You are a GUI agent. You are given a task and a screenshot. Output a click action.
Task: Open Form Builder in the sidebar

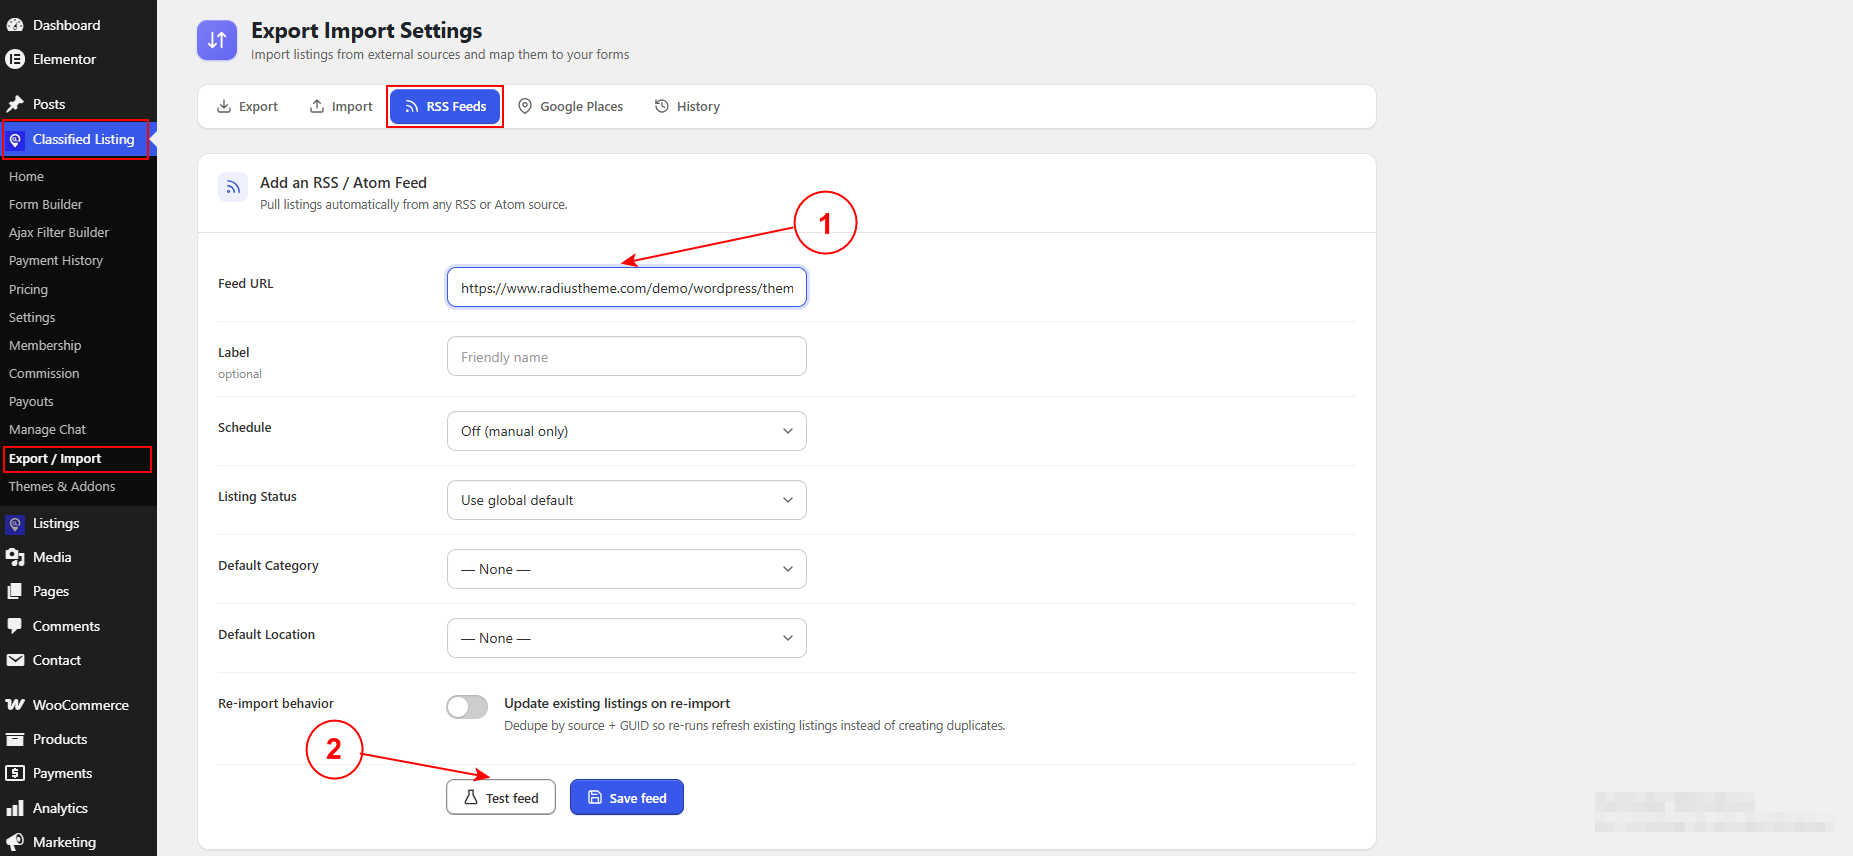point(46,204)
